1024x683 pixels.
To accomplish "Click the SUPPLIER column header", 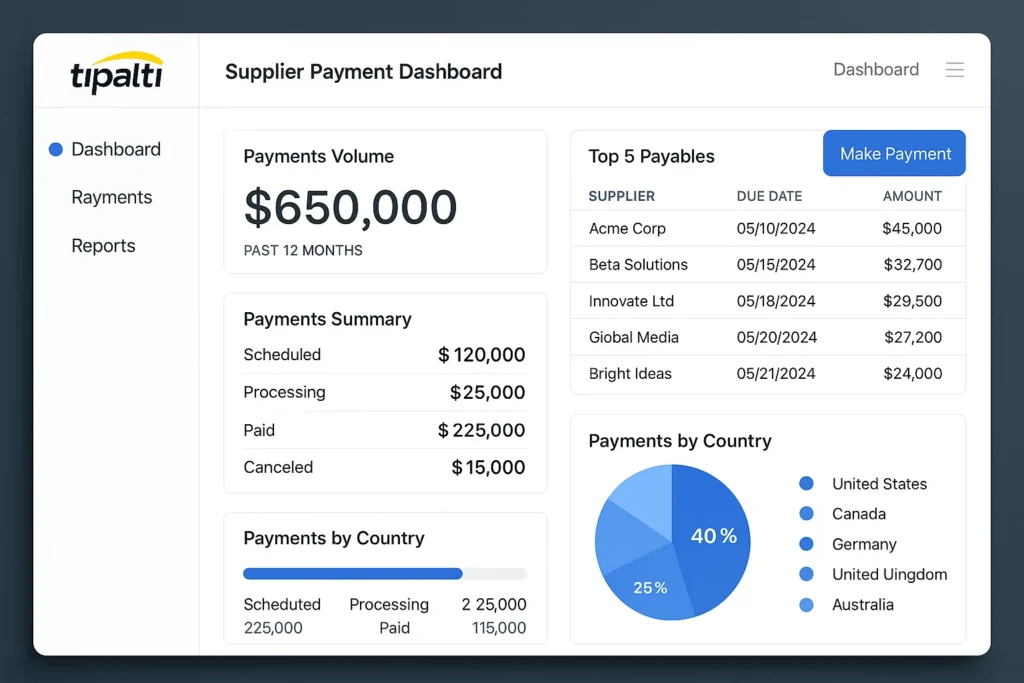I will point(621,196).
